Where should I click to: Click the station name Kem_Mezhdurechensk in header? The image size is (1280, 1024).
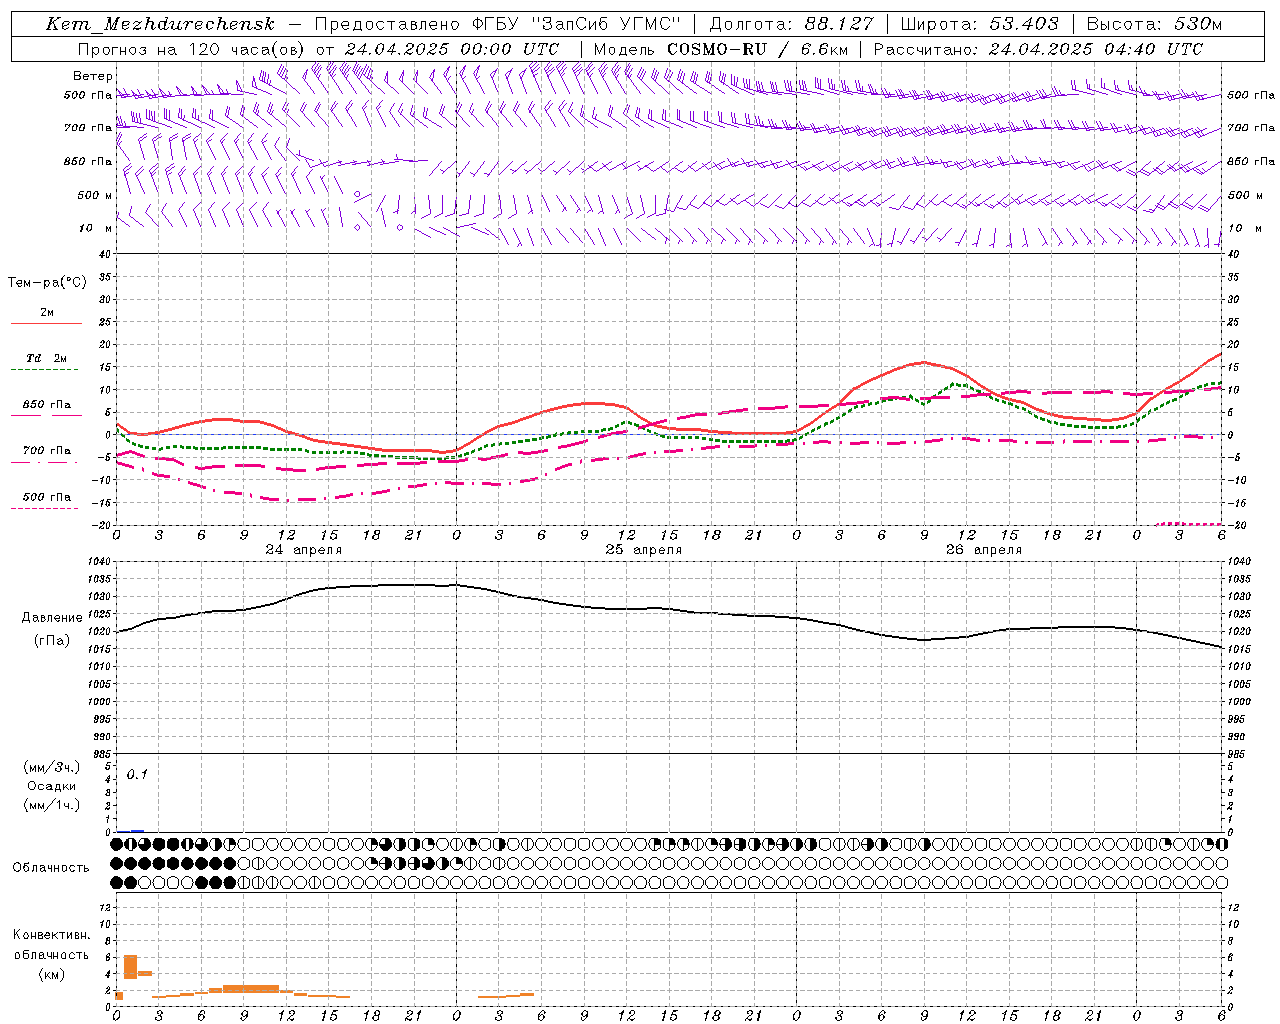coord(159,24)
